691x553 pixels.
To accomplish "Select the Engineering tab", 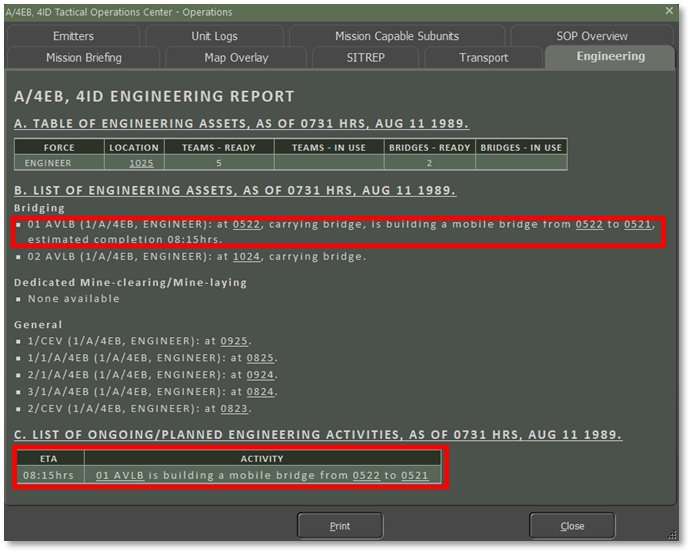I will point(610,57).
